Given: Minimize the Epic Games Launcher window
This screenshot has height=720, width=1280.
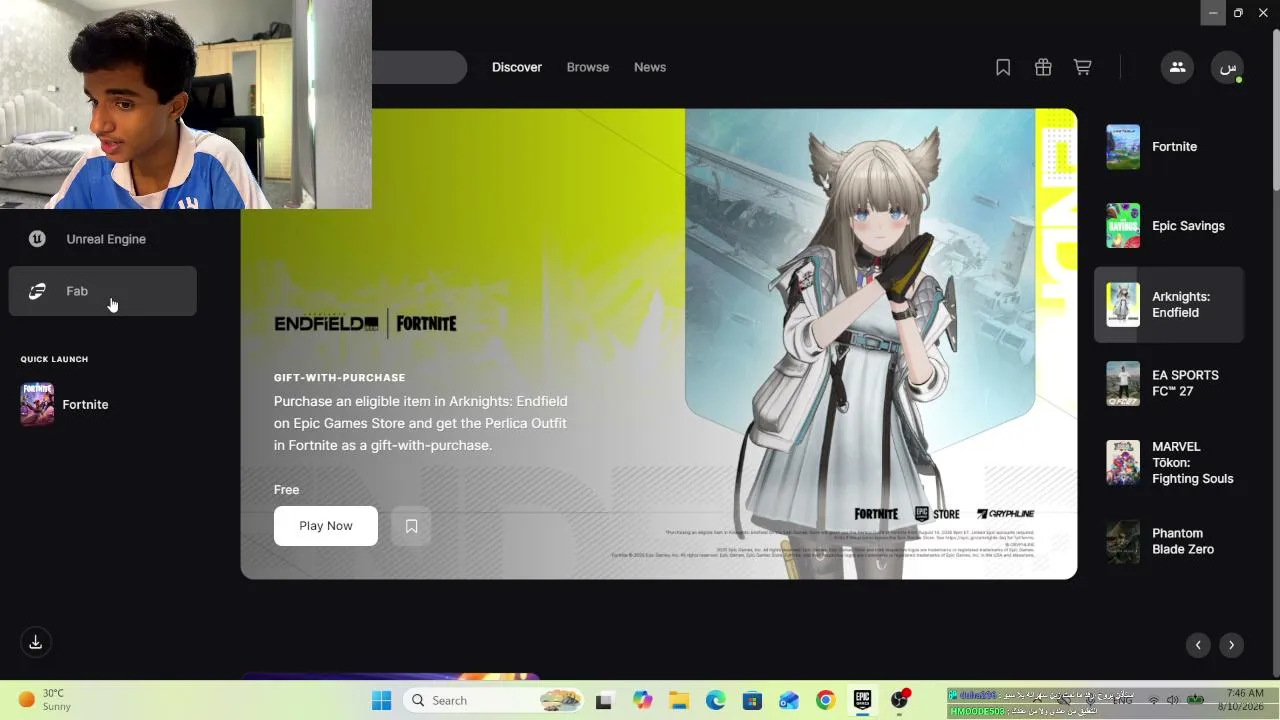Looking at the screenshot, I should tap(1212, 13).
